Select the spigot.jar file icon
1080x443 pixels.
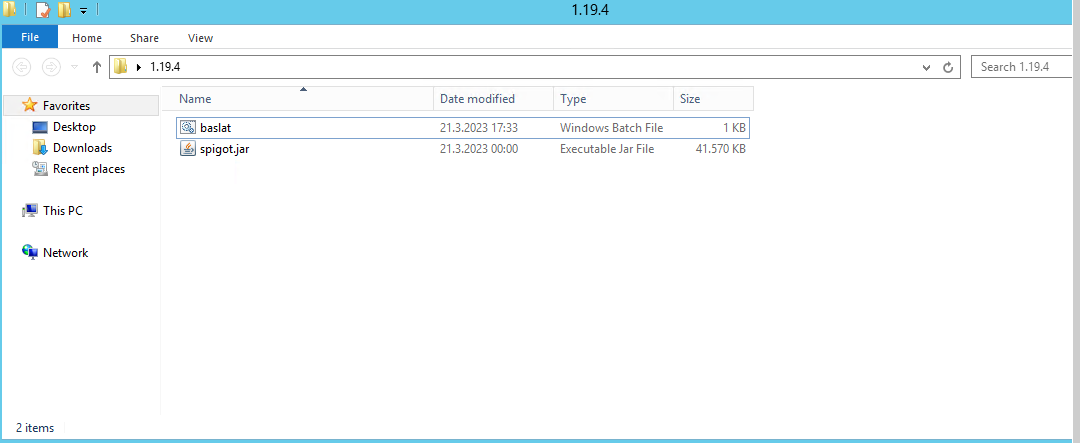pyautogui.click(x=188, y=149)
